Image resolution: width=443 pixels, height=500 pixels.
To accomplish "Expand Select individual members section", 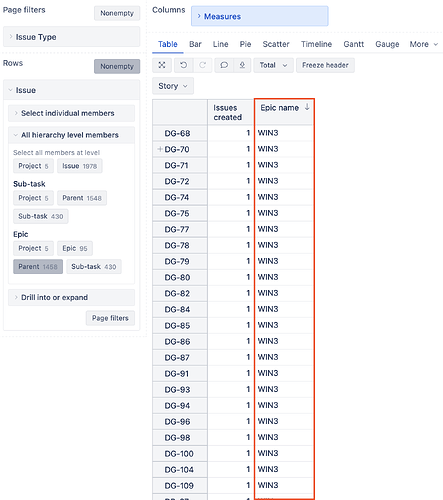I will 71,113.
